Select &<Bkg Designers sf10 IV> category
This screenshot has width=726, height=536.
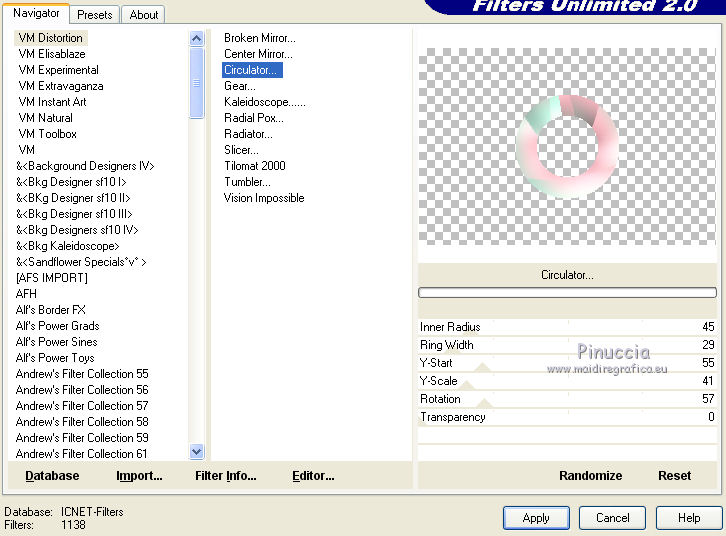[x=77, y=230]
